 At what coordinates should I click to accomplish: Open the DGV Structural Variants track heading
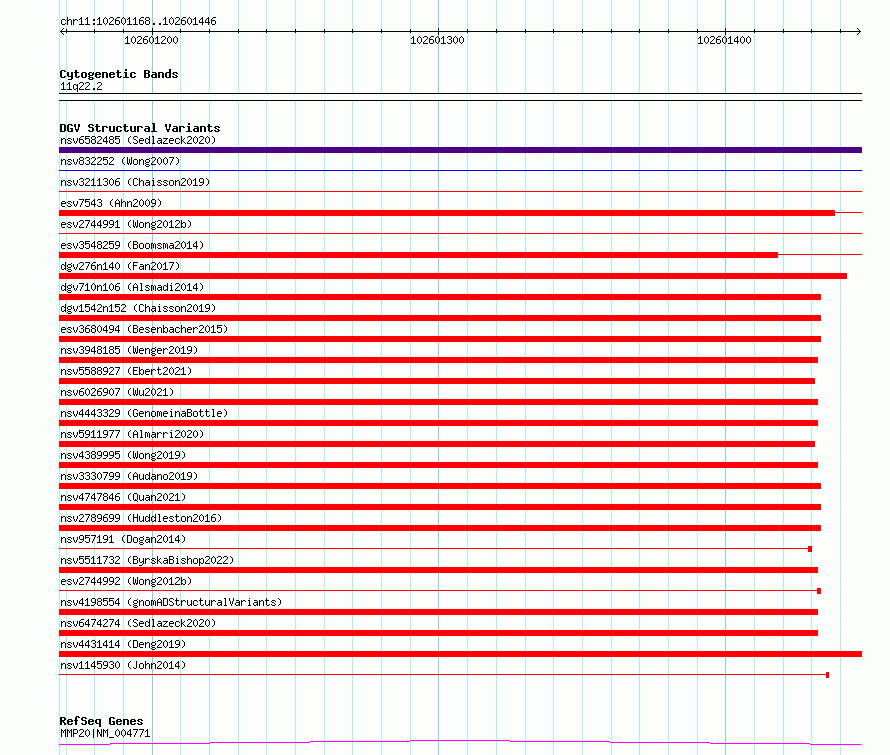click(140, 128)
